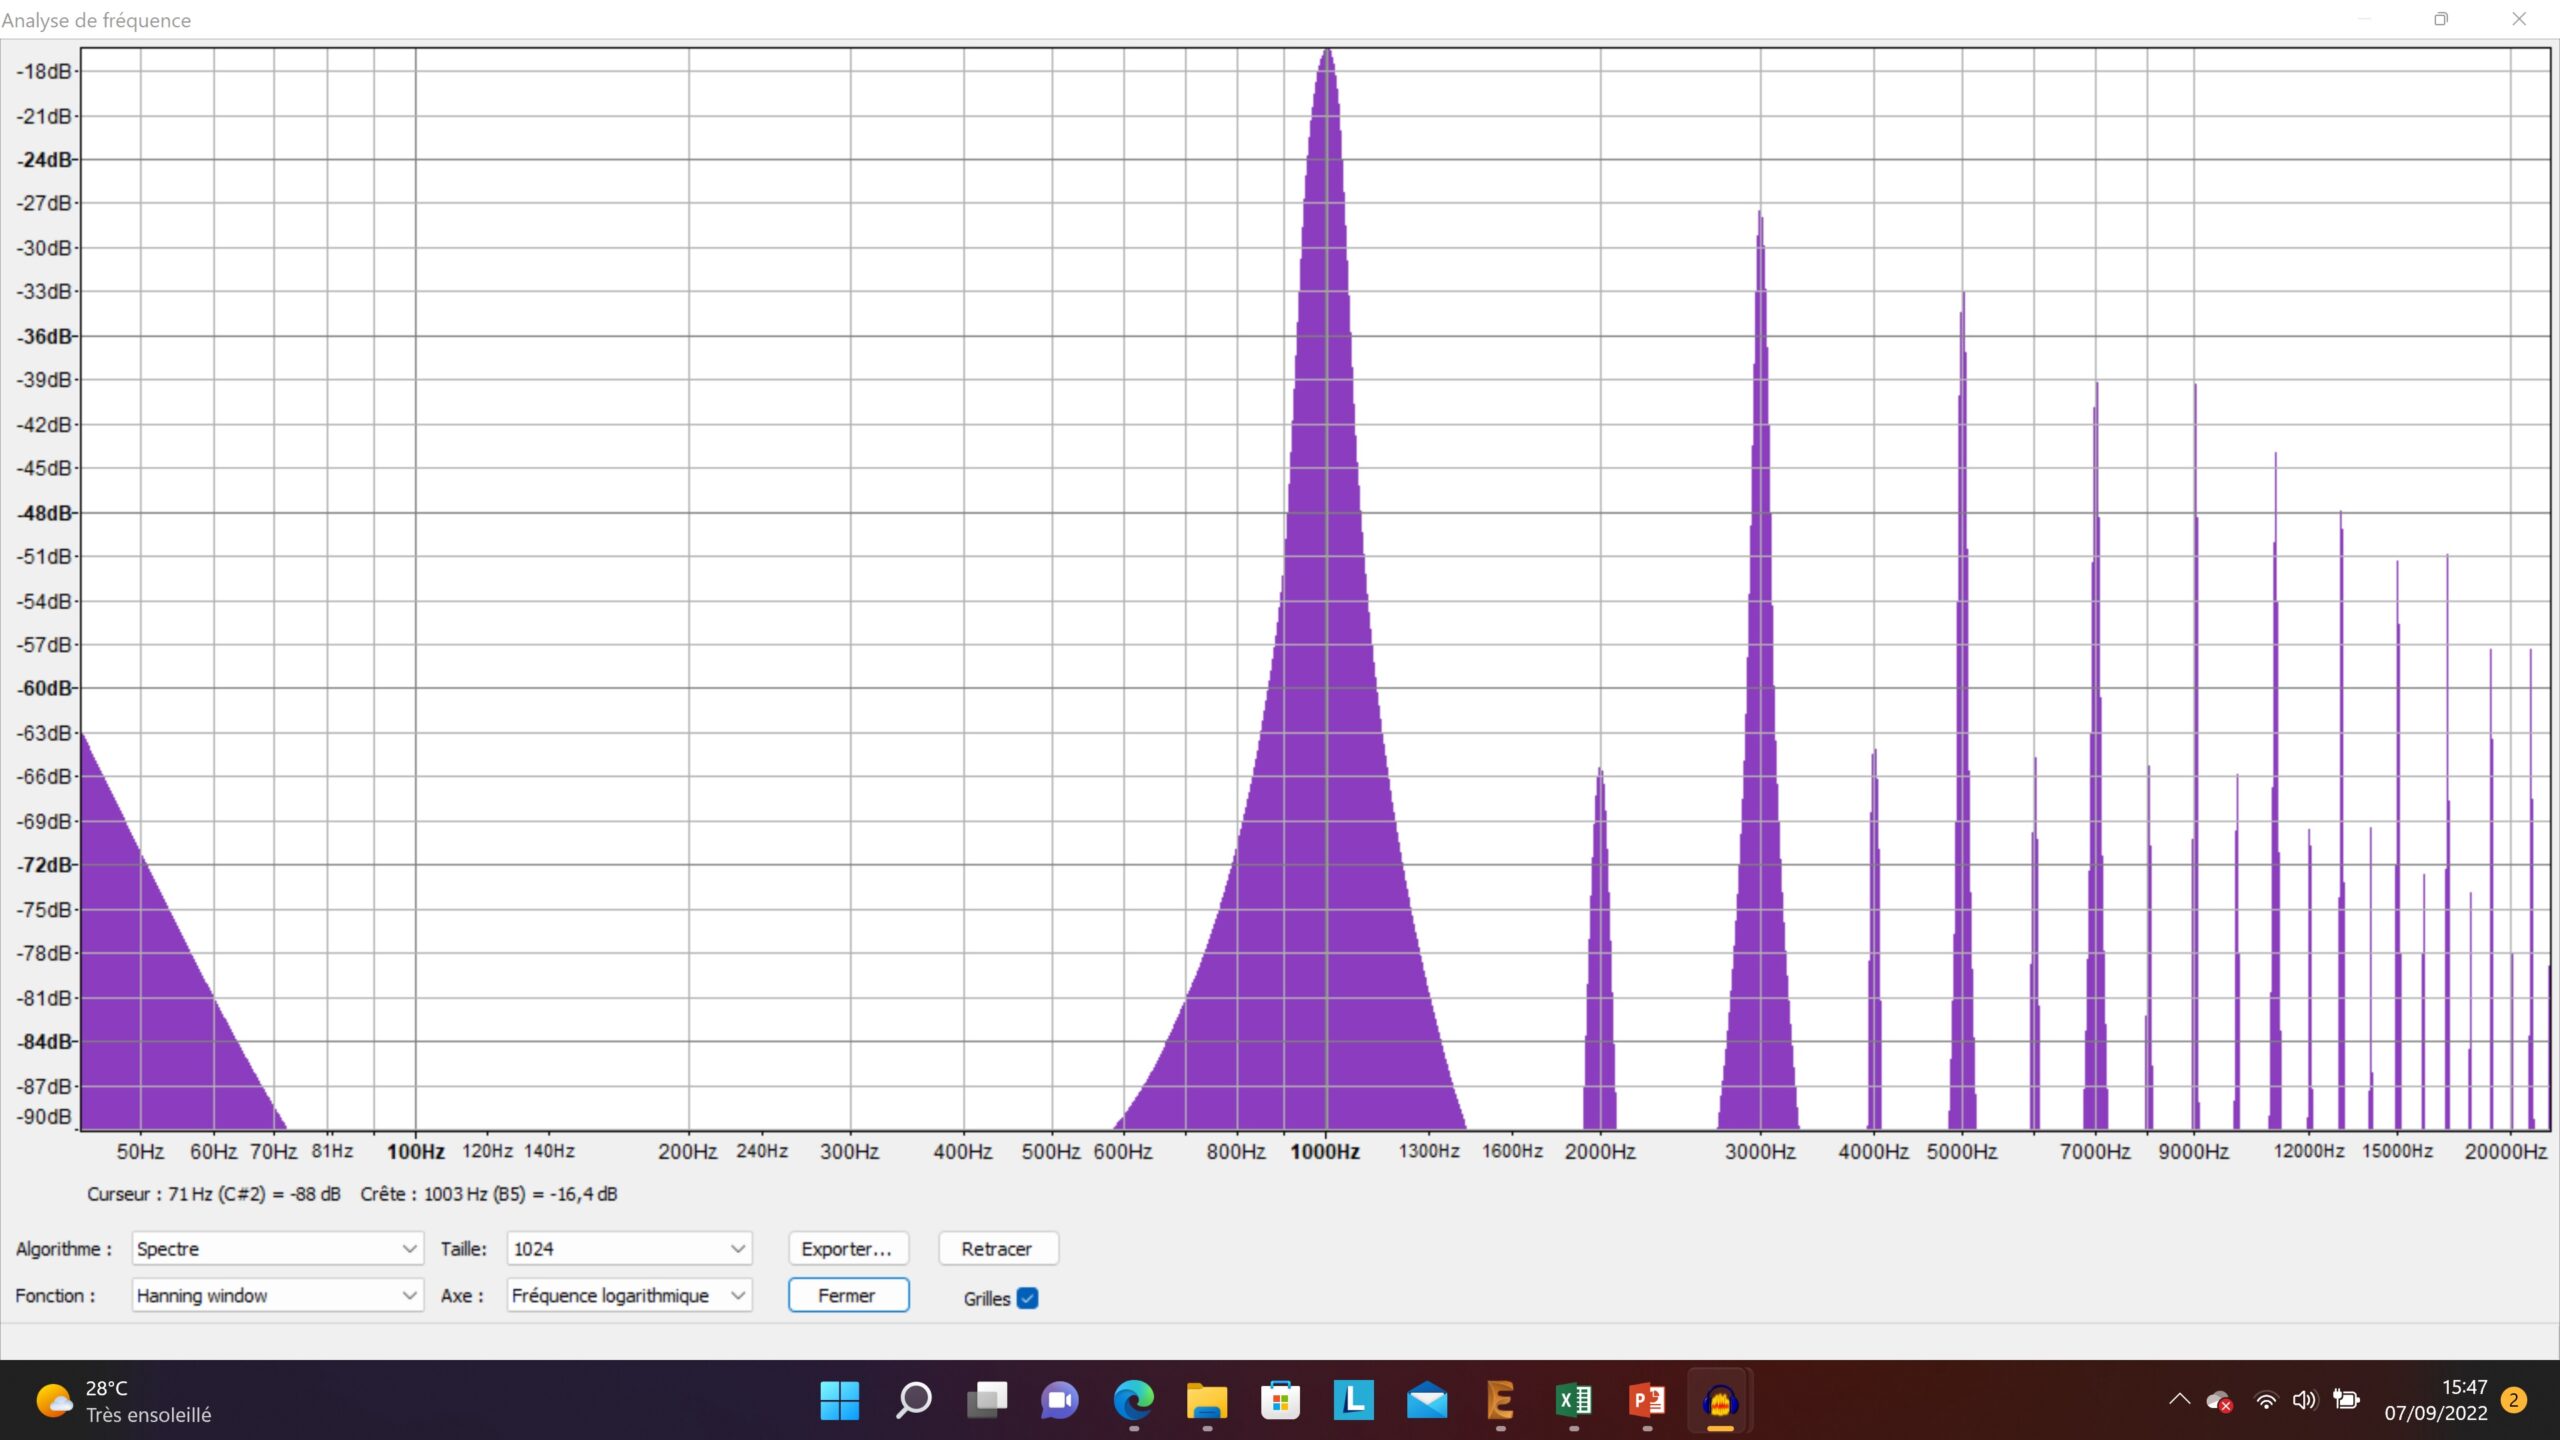Expand the Fonction Hanning window dropdown
Viewport: 2560px width, 1440px height.
click(277, 1296)
